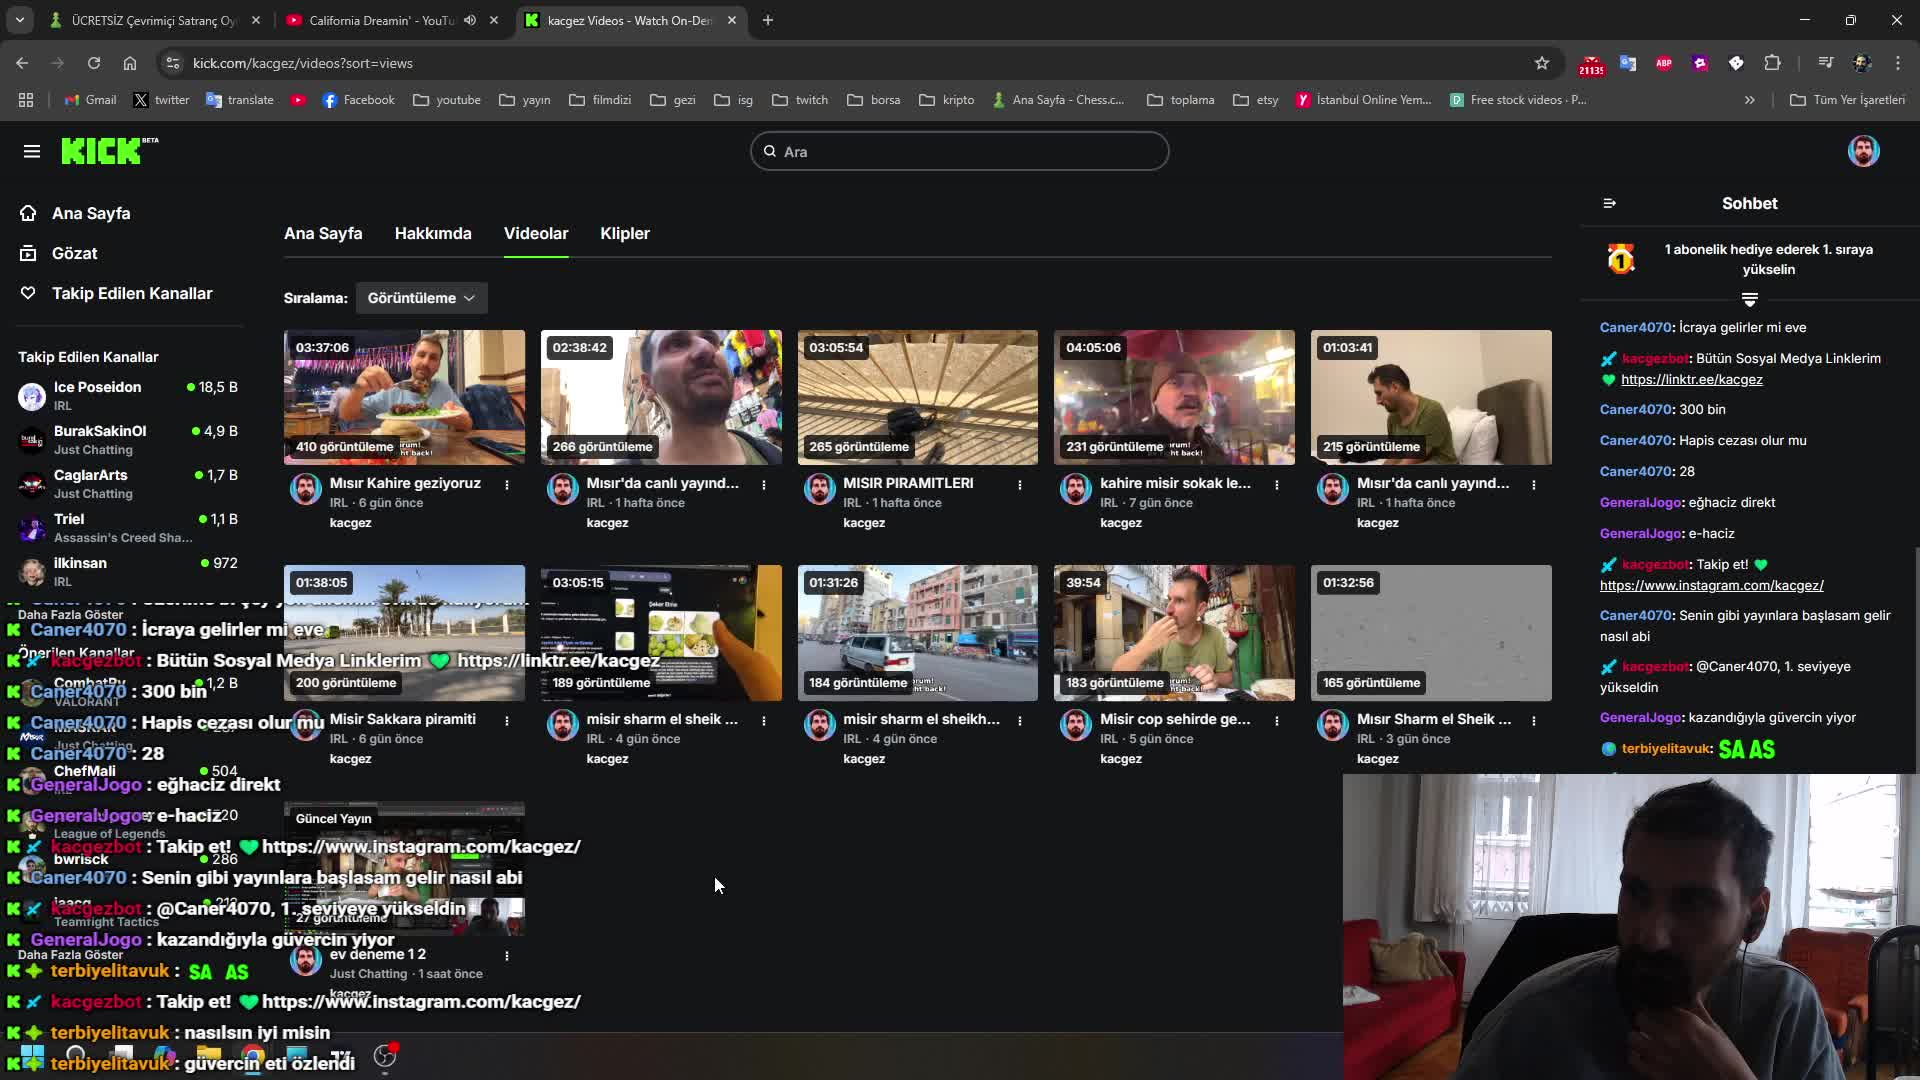Click the Adblock extension icon
Screen dimensions: 1920x1080
click(1664, 63)
